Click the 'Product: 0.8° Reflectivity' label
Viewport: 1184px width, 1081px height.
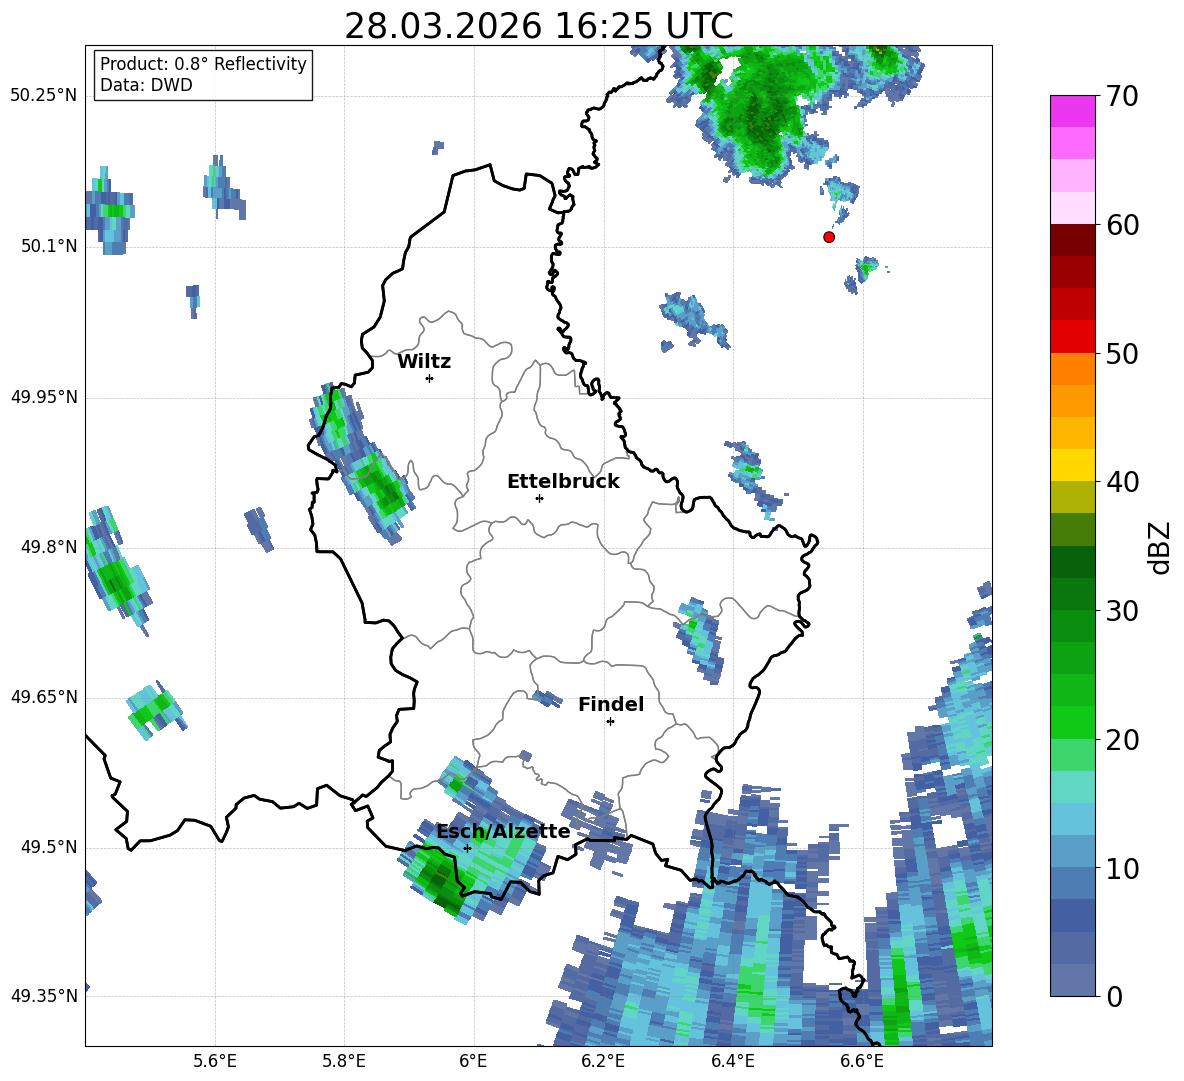pyautogui.click(x=203, y=64)
